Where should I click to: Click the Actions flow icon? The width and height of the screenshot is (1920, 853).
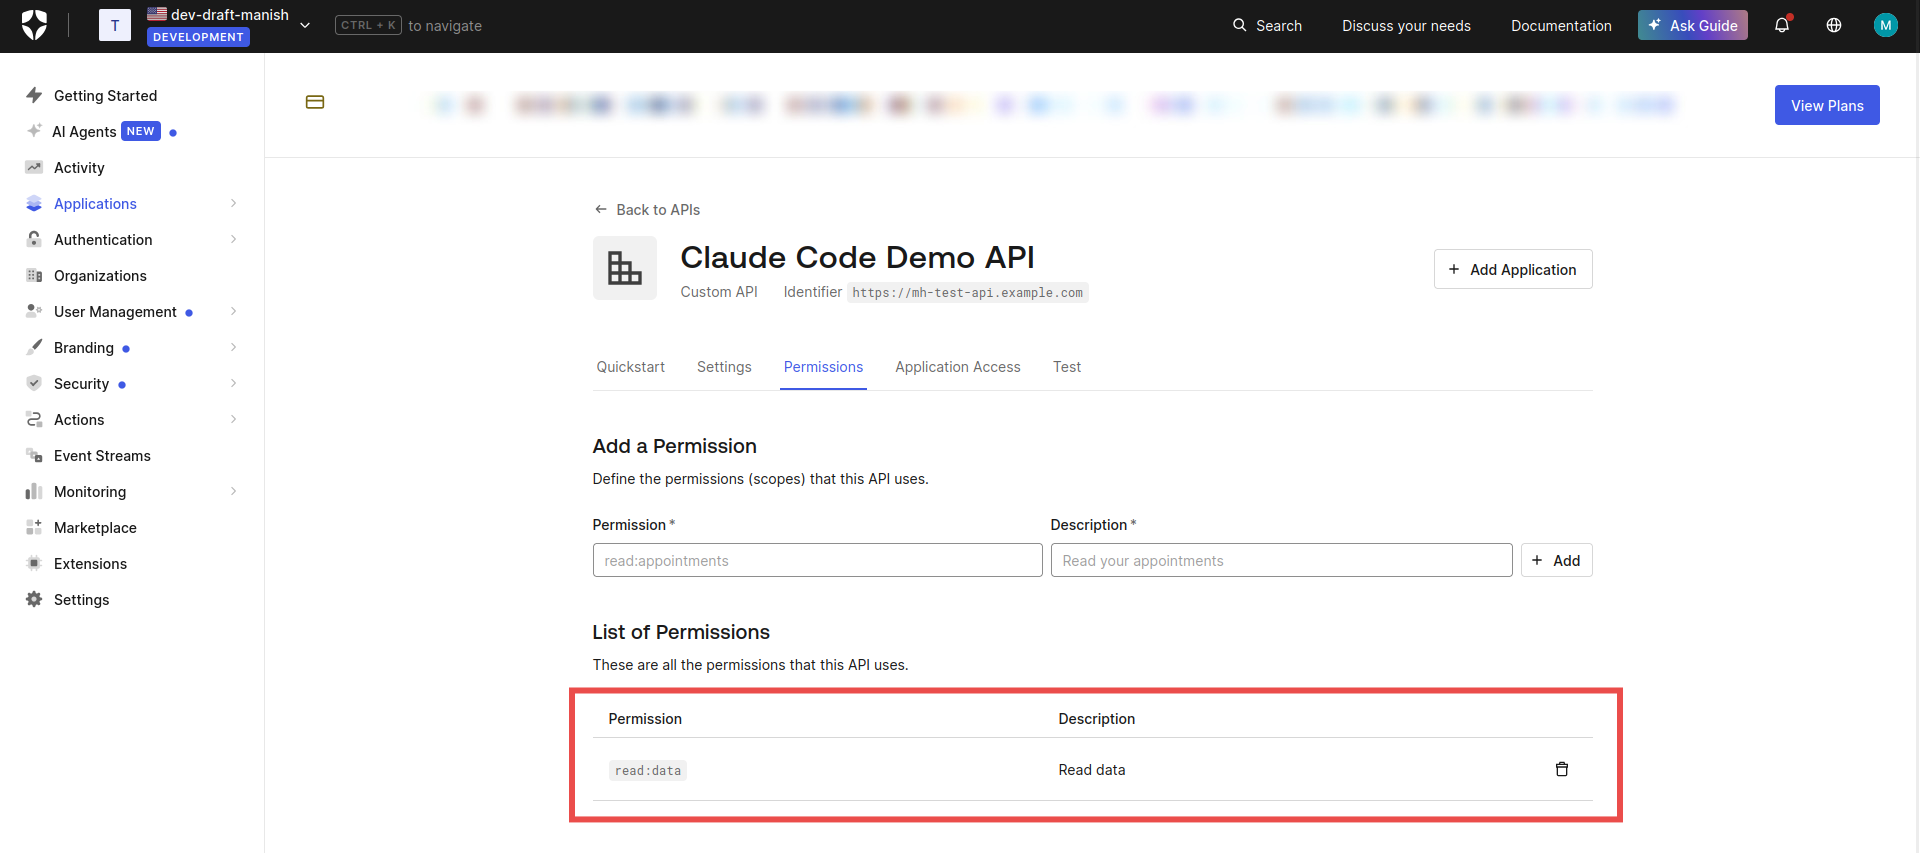pos(34,419)
